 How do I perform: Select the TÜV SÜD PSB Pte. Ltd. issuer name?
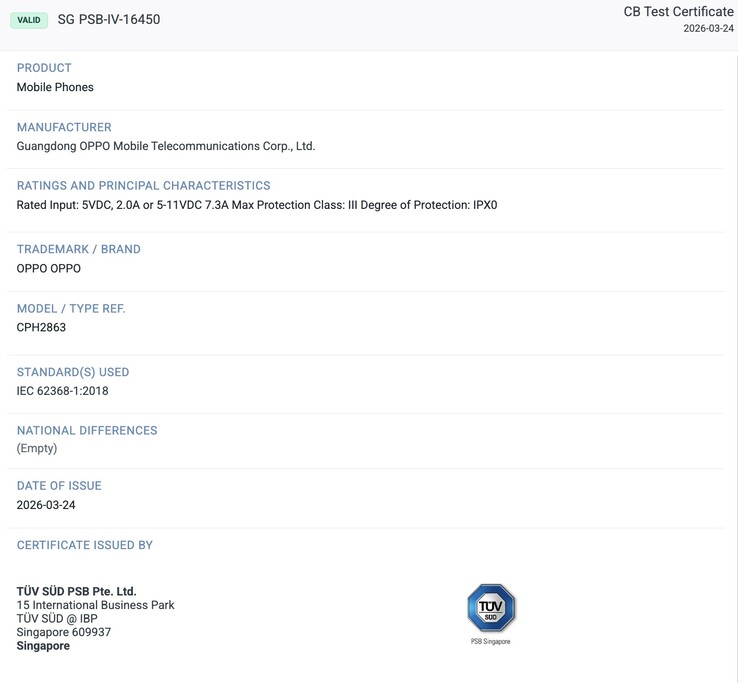(x=76, y=591)
